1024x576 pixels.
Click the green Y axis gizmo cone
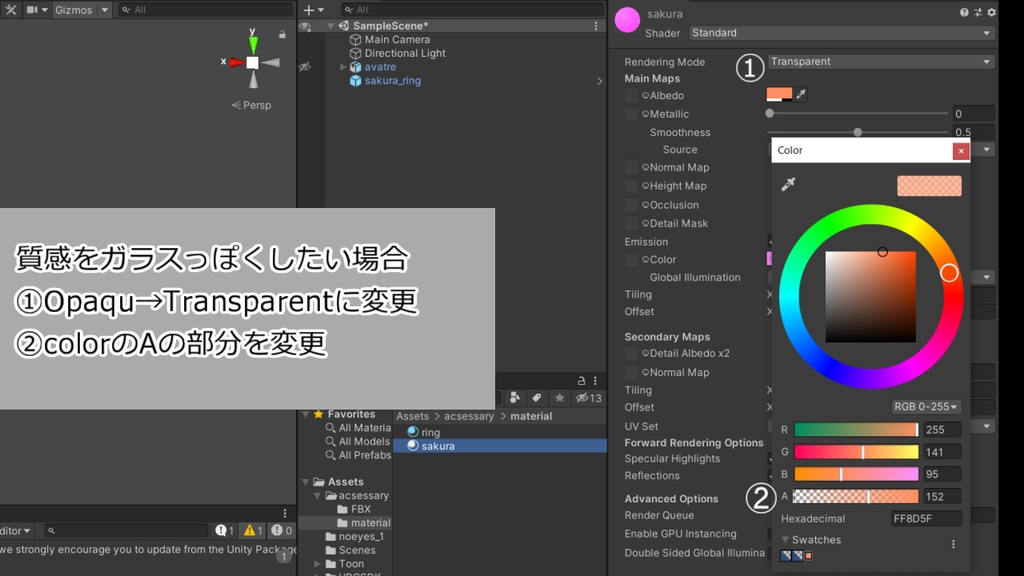tap(253, 44)
